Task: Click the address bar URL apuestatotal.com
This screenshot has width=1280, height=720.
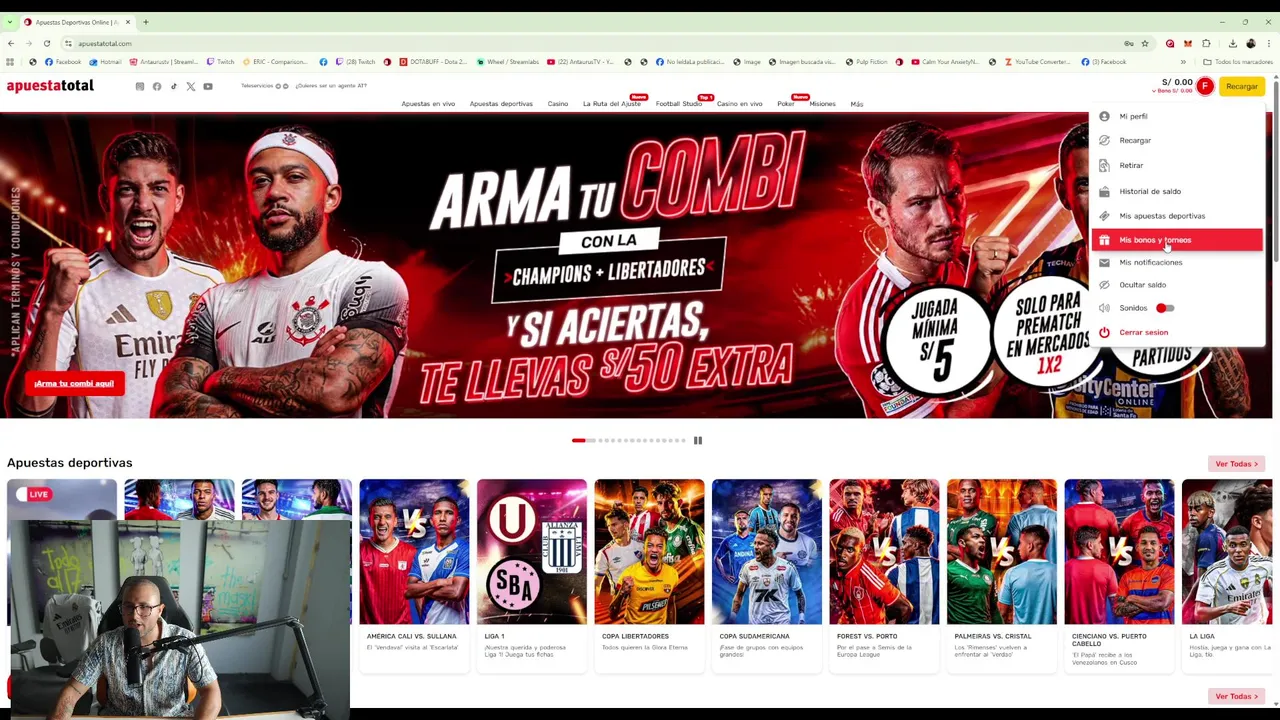Action: [105, 43]
